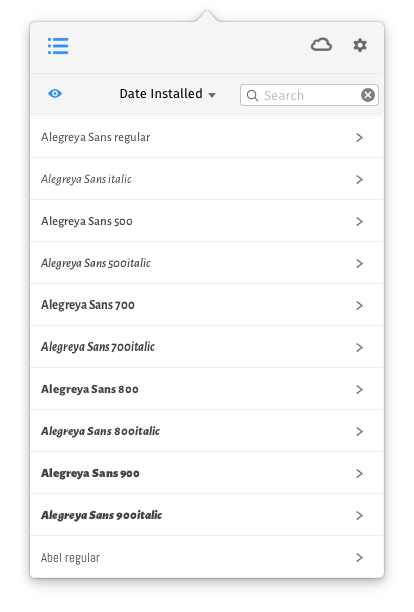Choose the Alegreya Sans 700 entry
Viewport: 414px width, 612px height.
[207, 305]
